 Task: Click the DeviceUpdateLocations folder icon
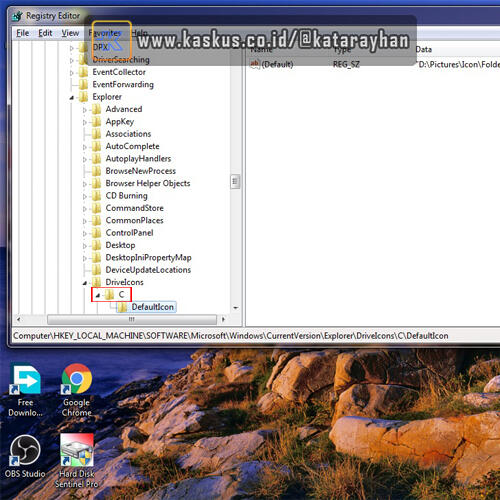coord(96,270)
